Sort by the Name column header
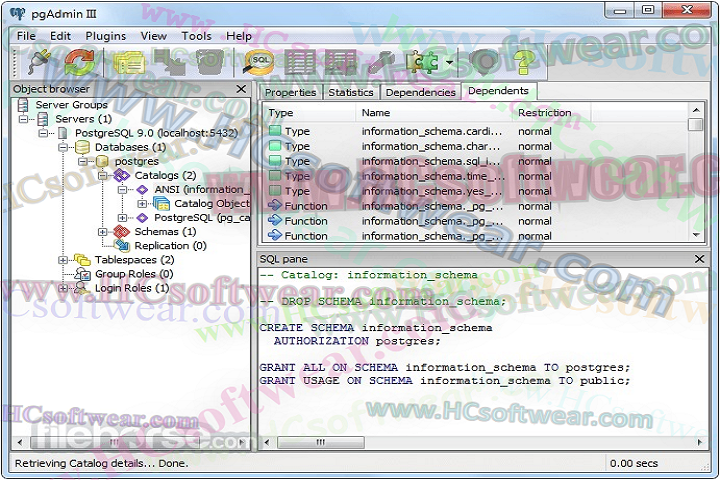The image size is (720, 480). point(433,113)
